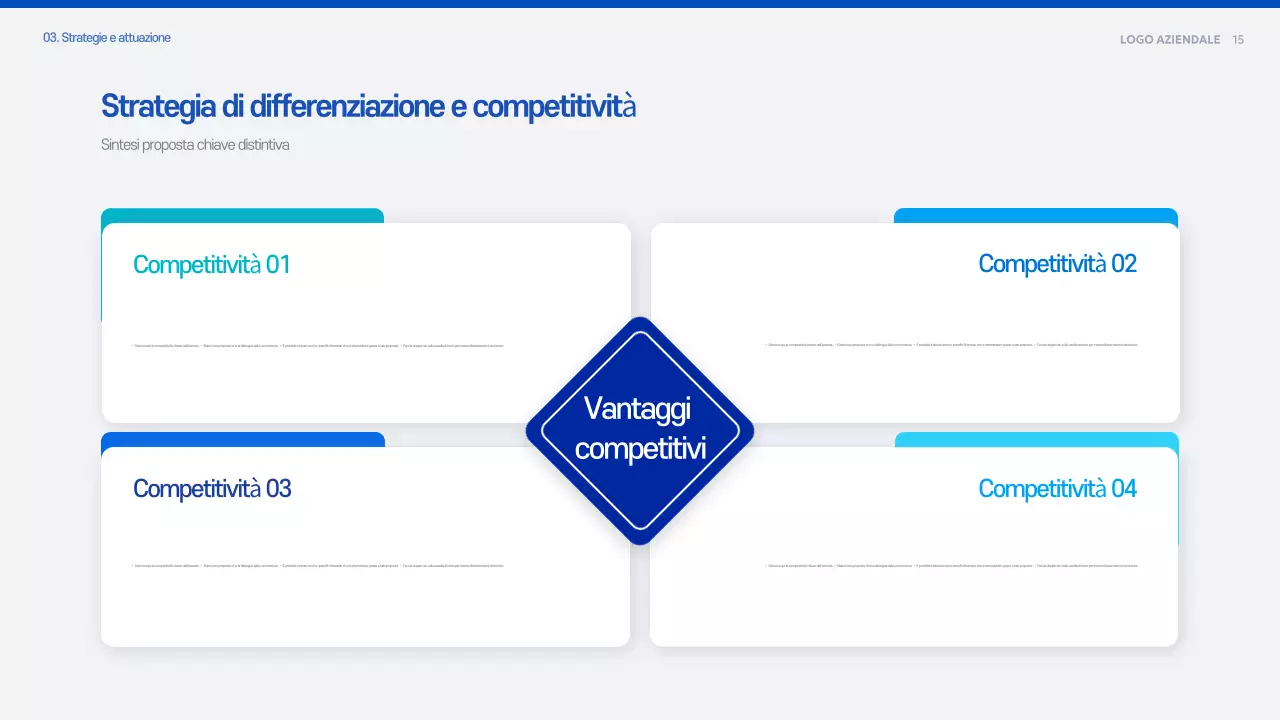The width and height of the screenshot is (1280, 720).
Task: Select the LOGO AZIENDALE placeholder text
Action: tap(1170, 40)
